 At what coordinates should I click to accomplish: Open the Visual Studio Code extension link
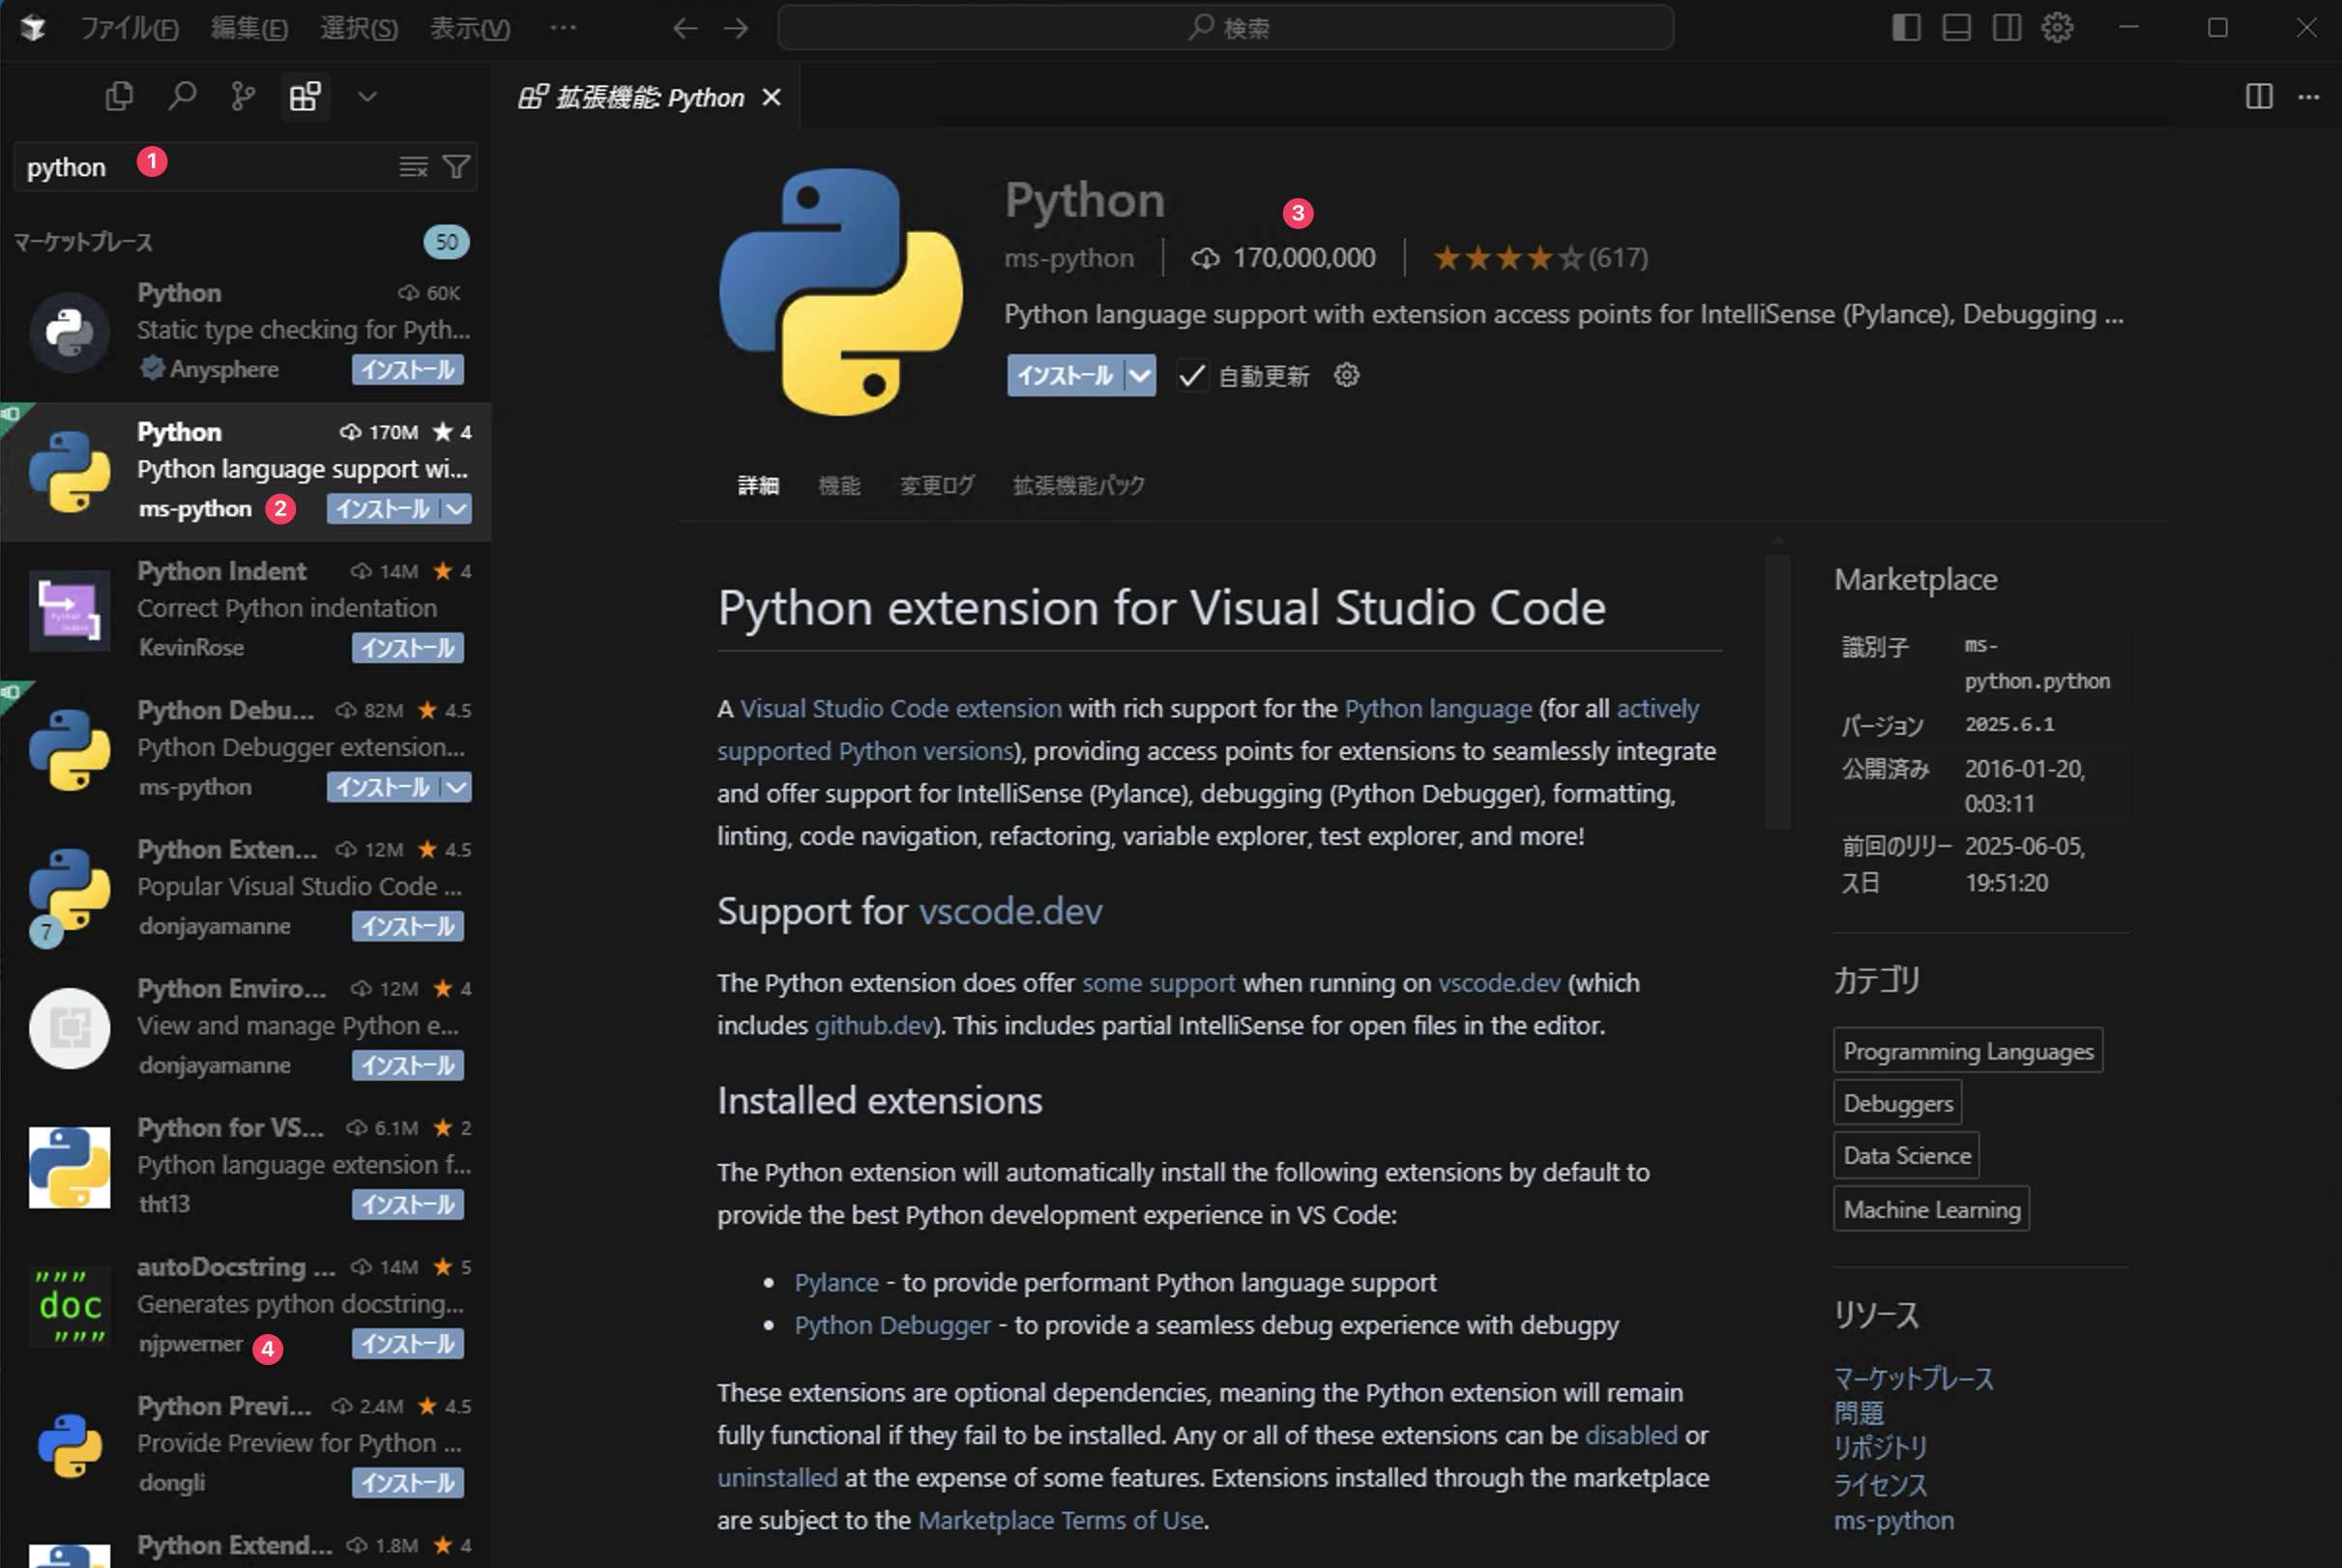pyautogui.click(x=901, y=708)
